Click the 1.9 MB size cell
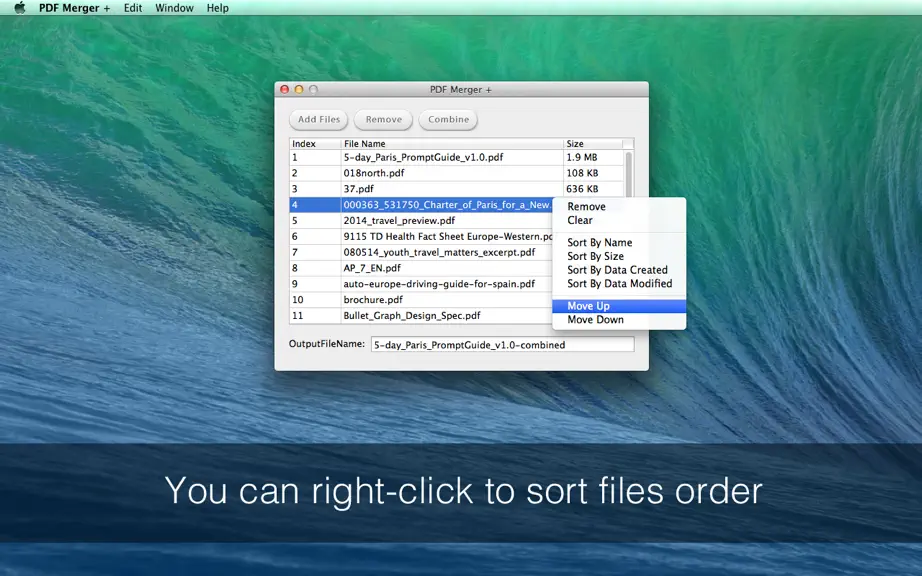 pos(593,158)
